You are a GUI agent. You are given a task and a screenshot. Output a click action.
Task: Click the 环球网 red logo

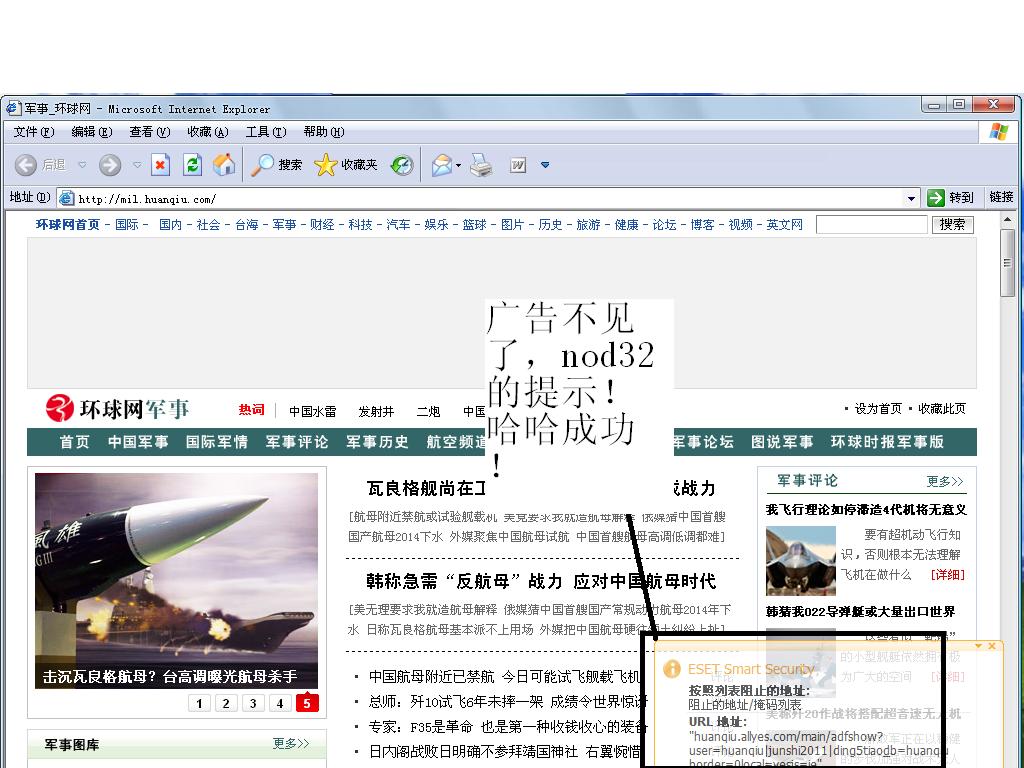point(59,408)
